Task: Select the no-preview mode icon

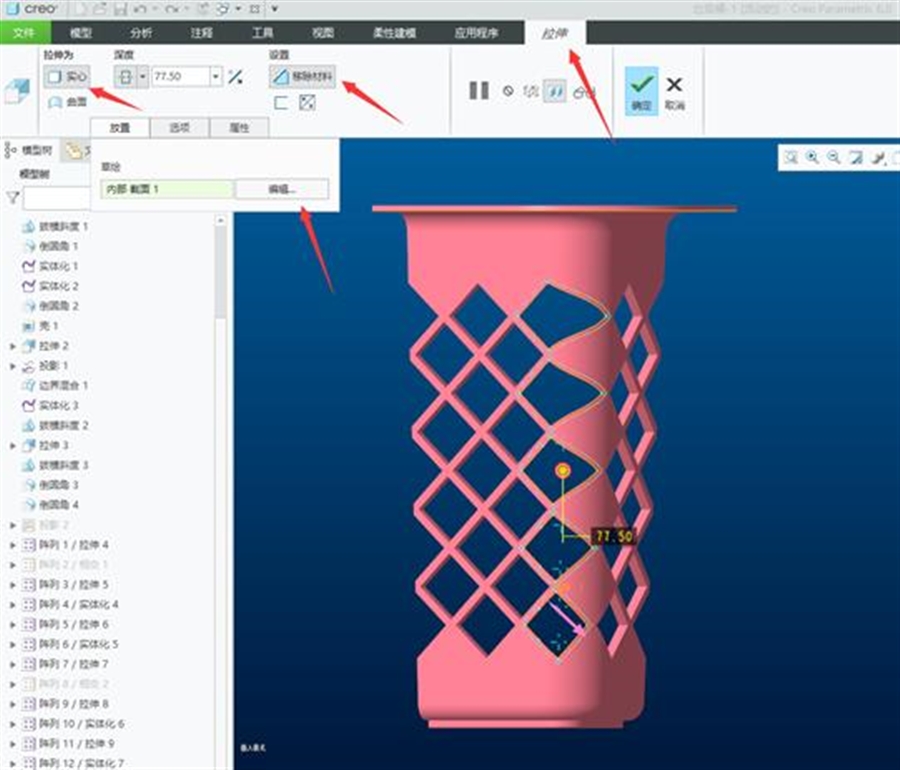Action: pyautogui.click(x=508, y=91)
